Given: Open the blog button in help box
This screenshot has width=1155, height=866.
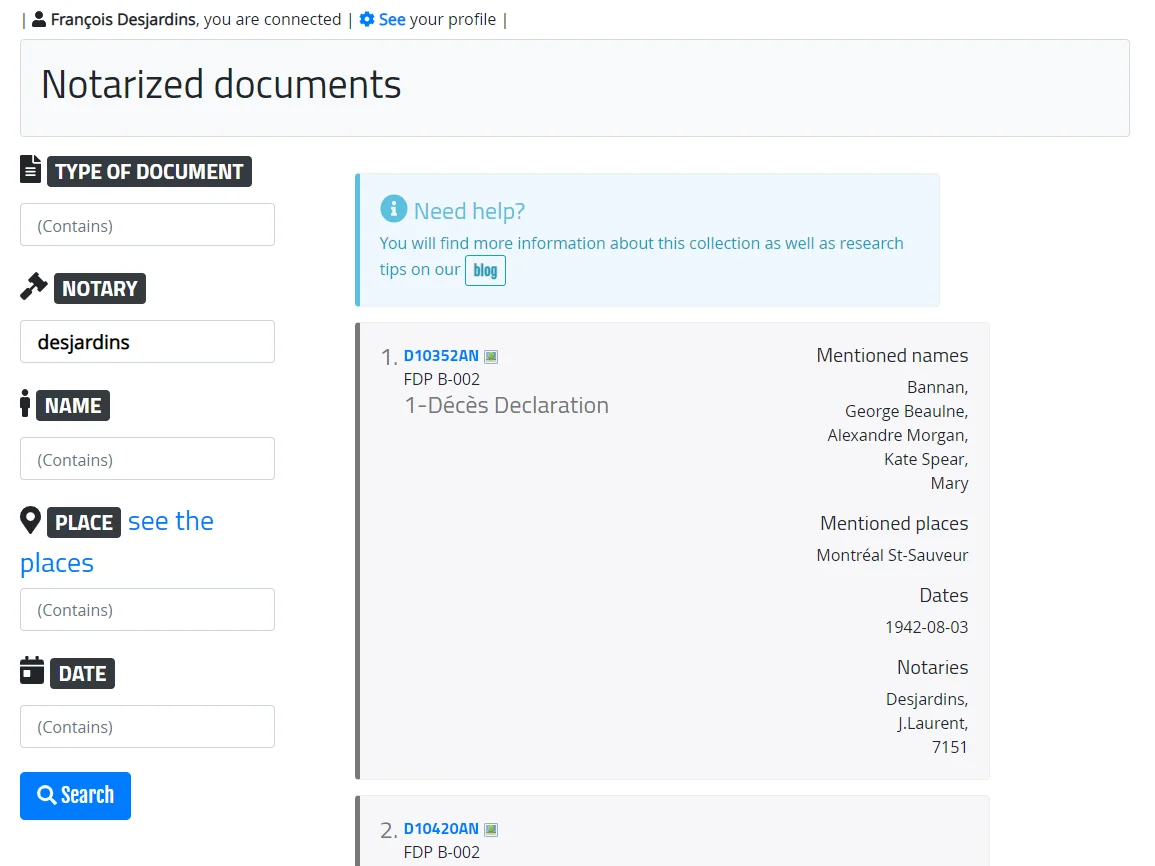Looking at the screenshot, I should (485, 270).
